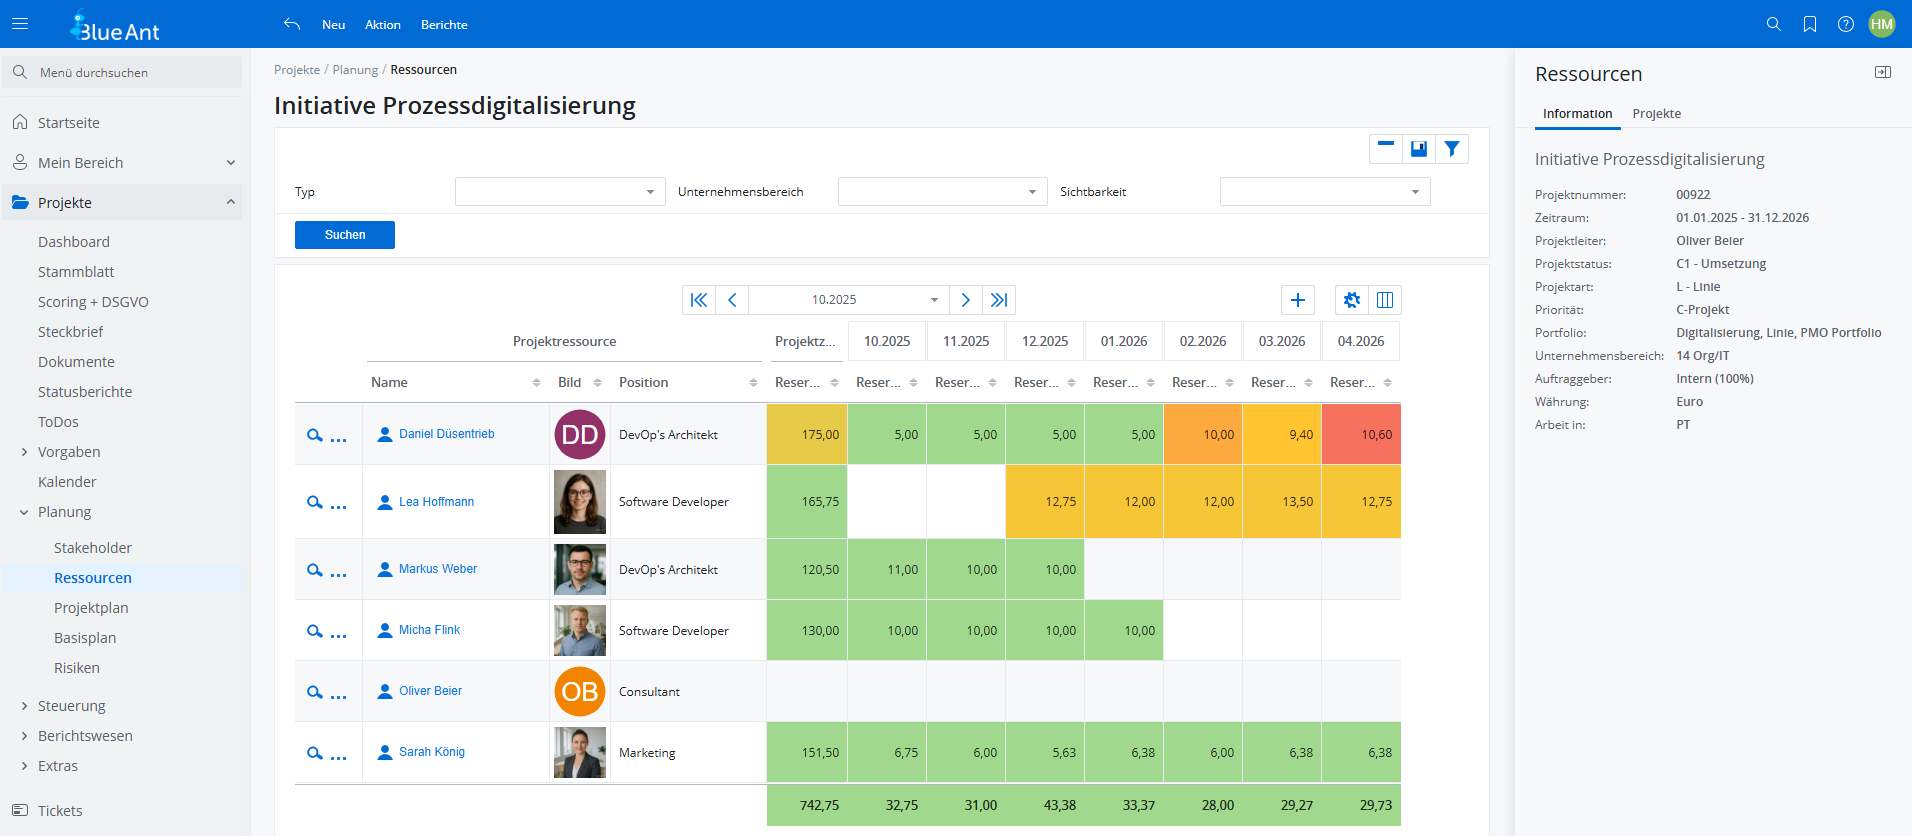1912x836 pixels.
Task: Click the bookmark icon in header
Action: coord(1809,24)
